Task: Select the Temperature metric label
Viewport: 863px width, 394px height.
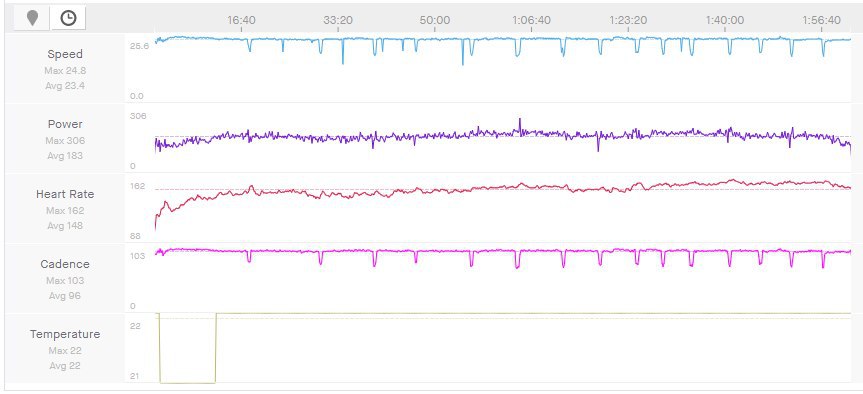Action: click(65, 334)
